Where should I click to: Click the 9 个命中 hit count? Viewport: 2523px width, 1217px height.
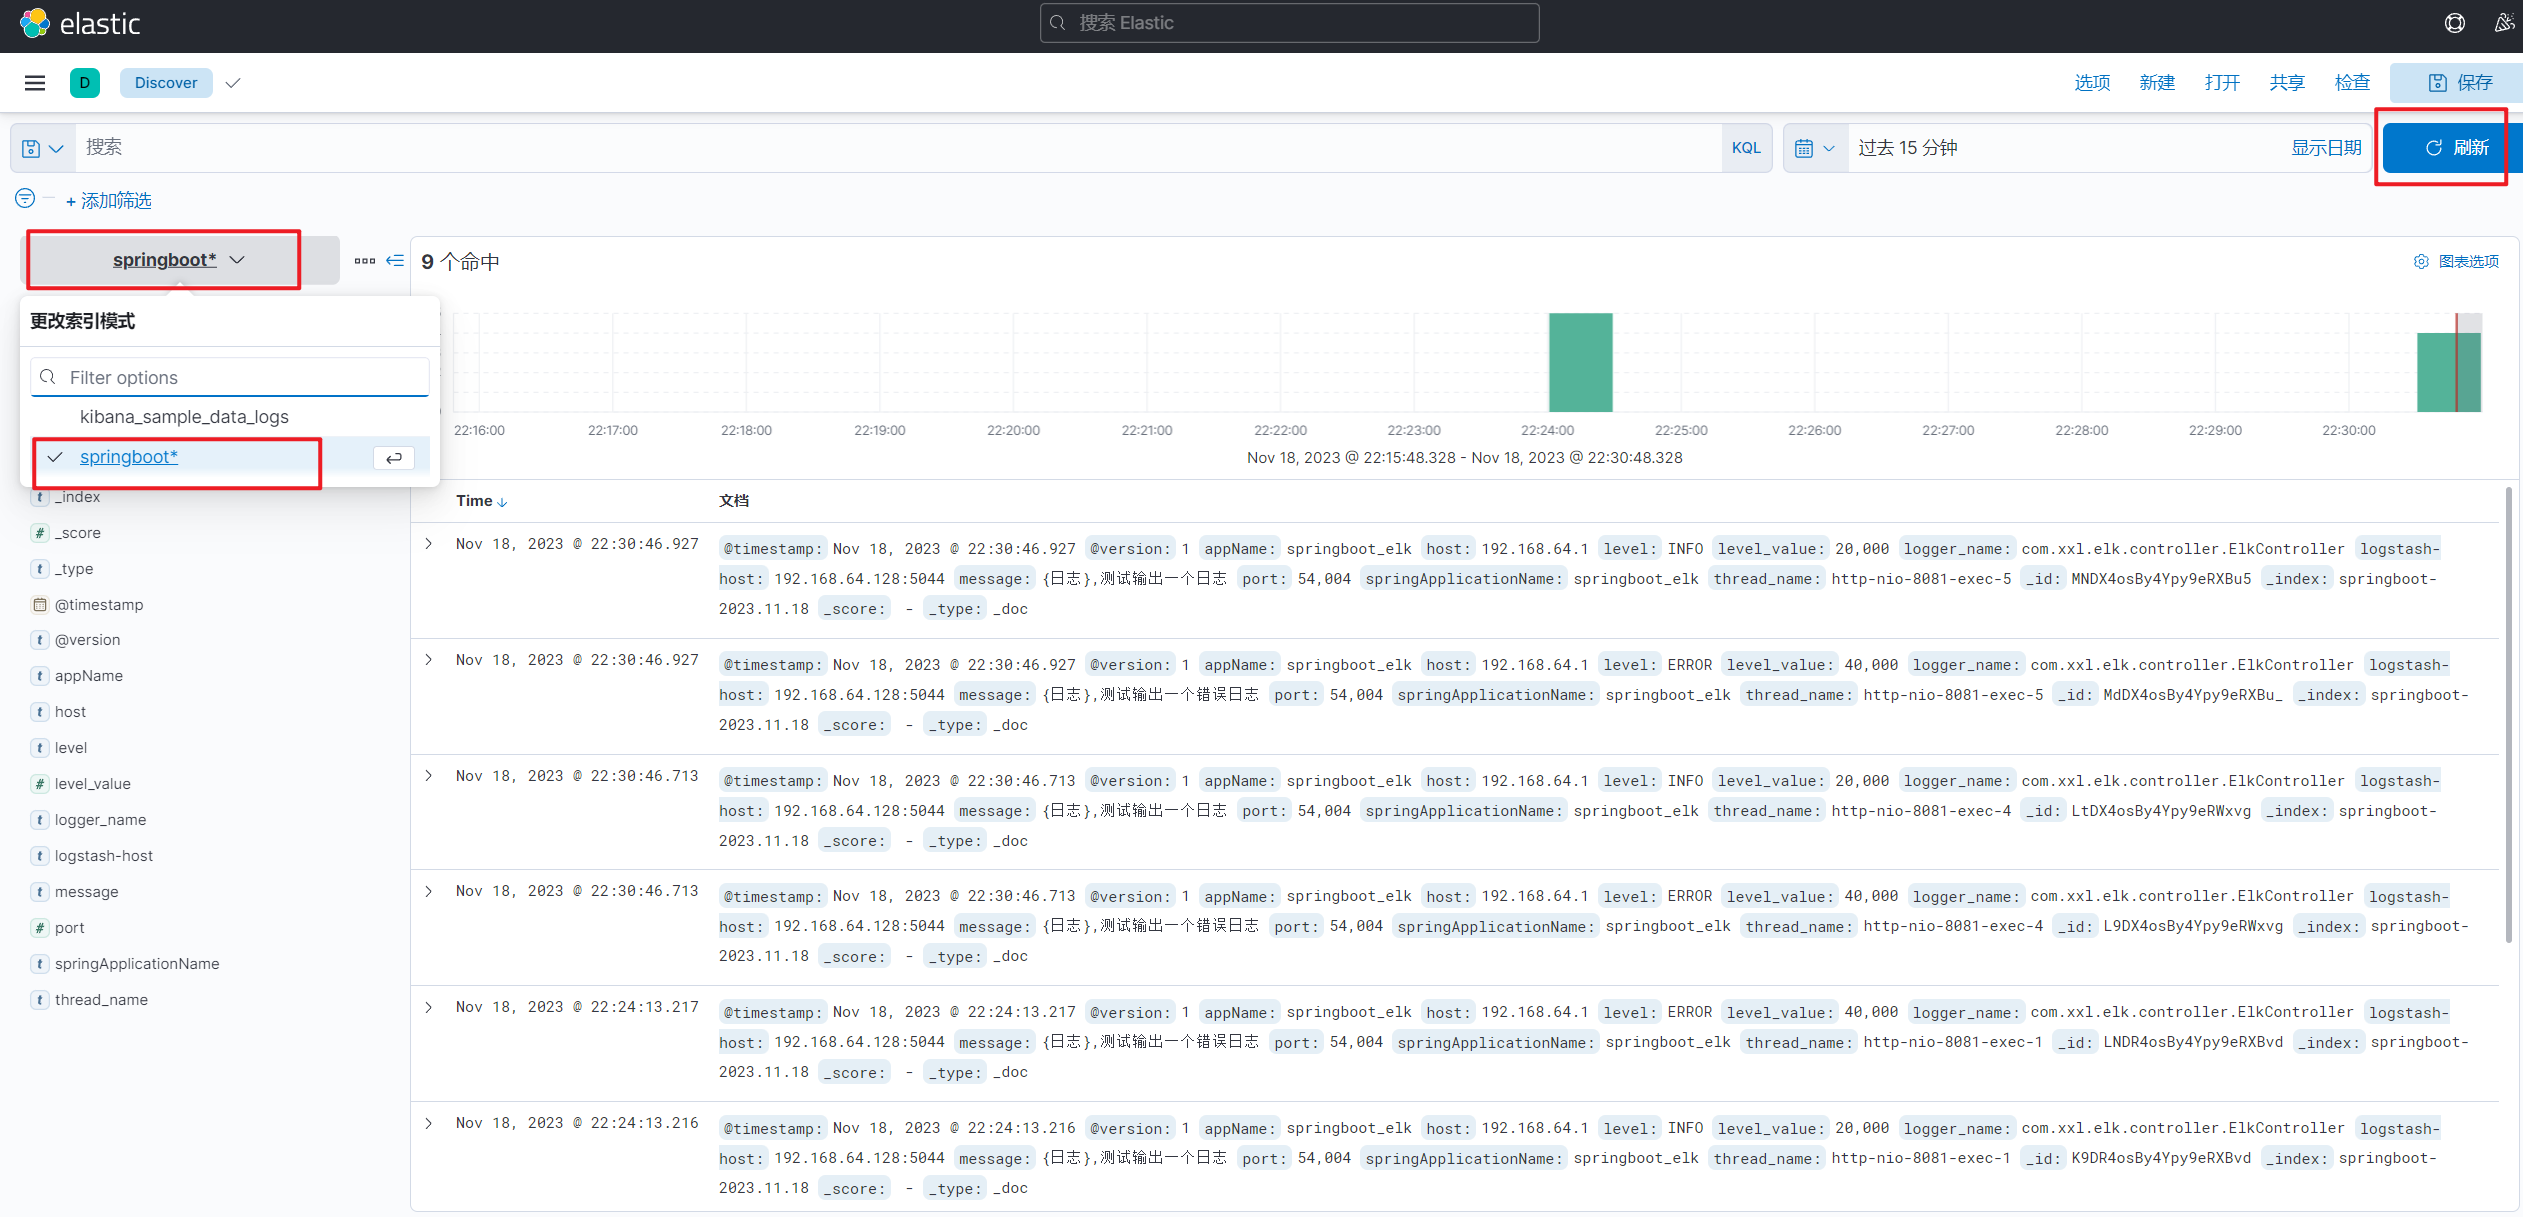click(460, 262)
